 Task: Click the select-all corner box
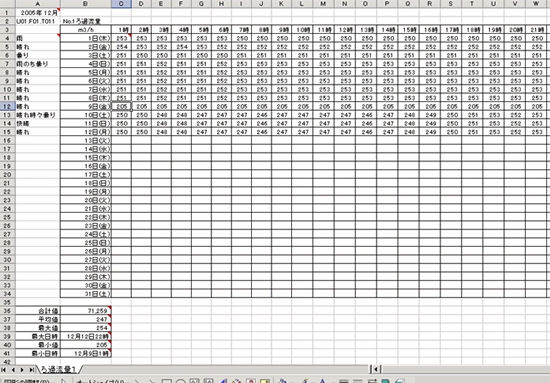pos(7,4)
